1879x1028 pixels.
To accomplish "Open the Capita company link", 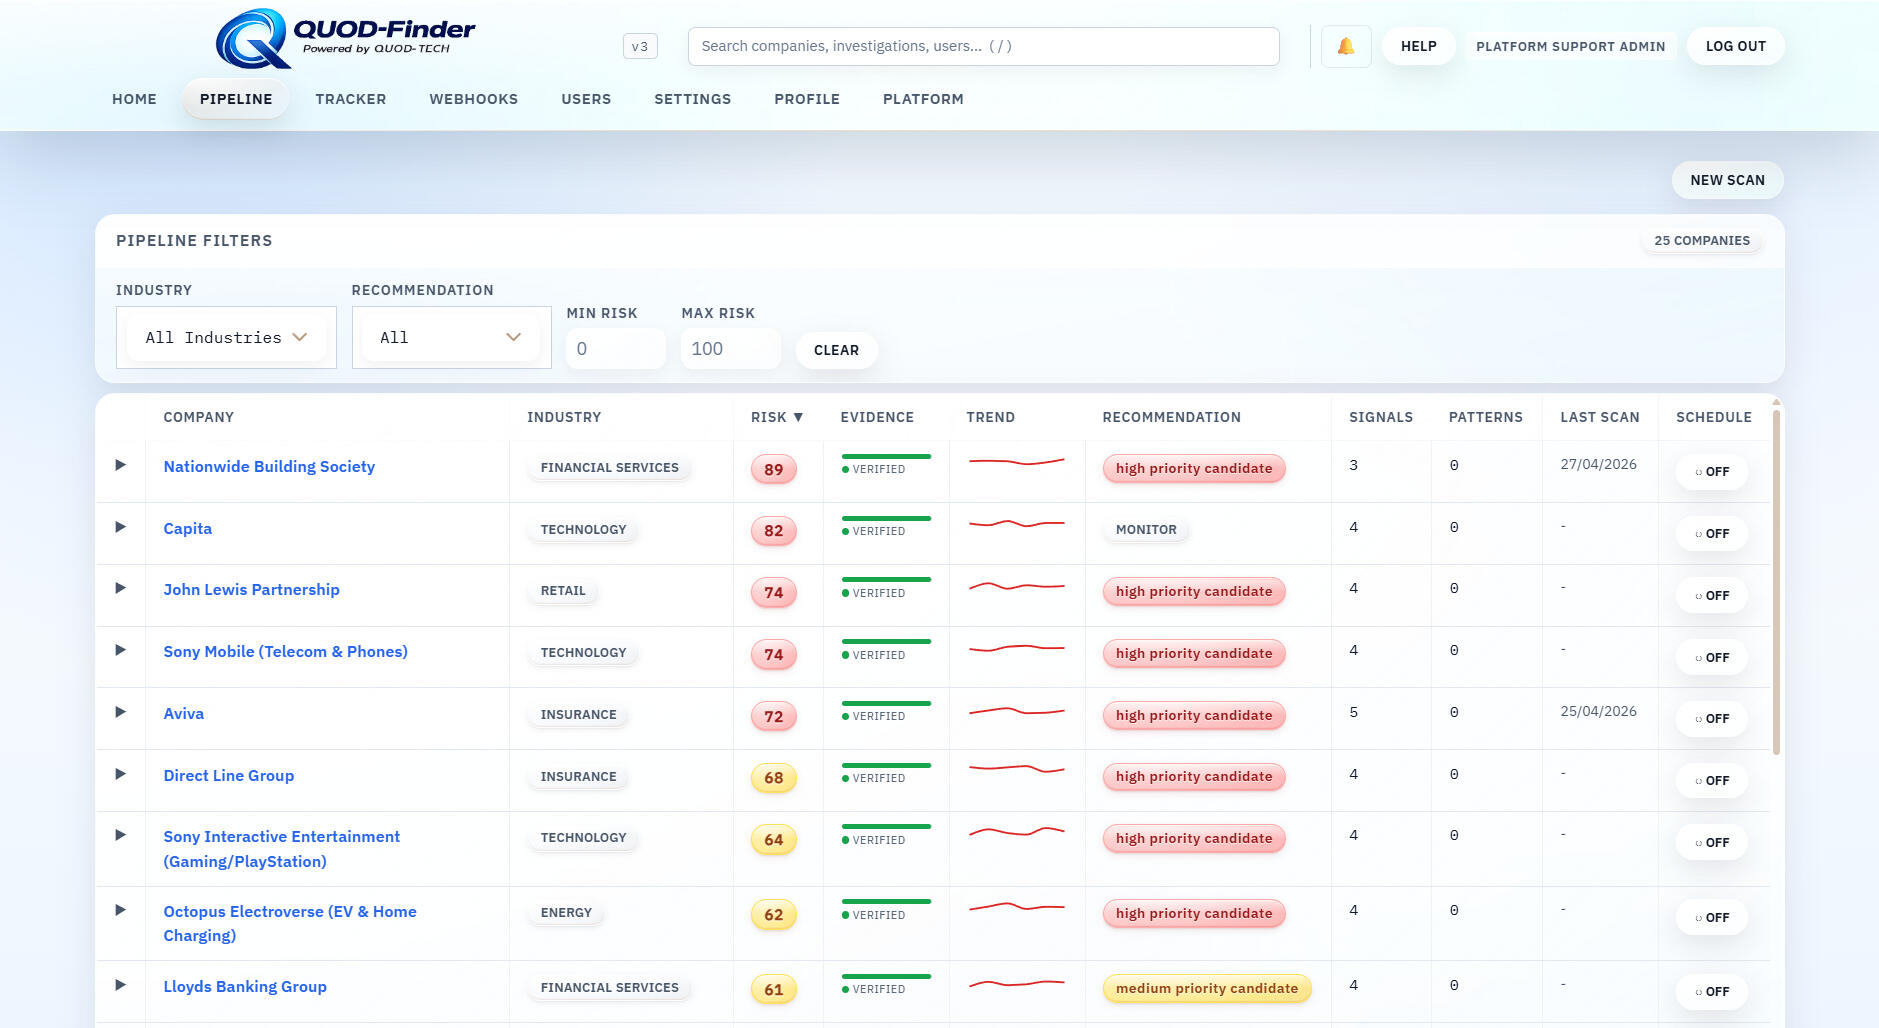I will 188,528.
